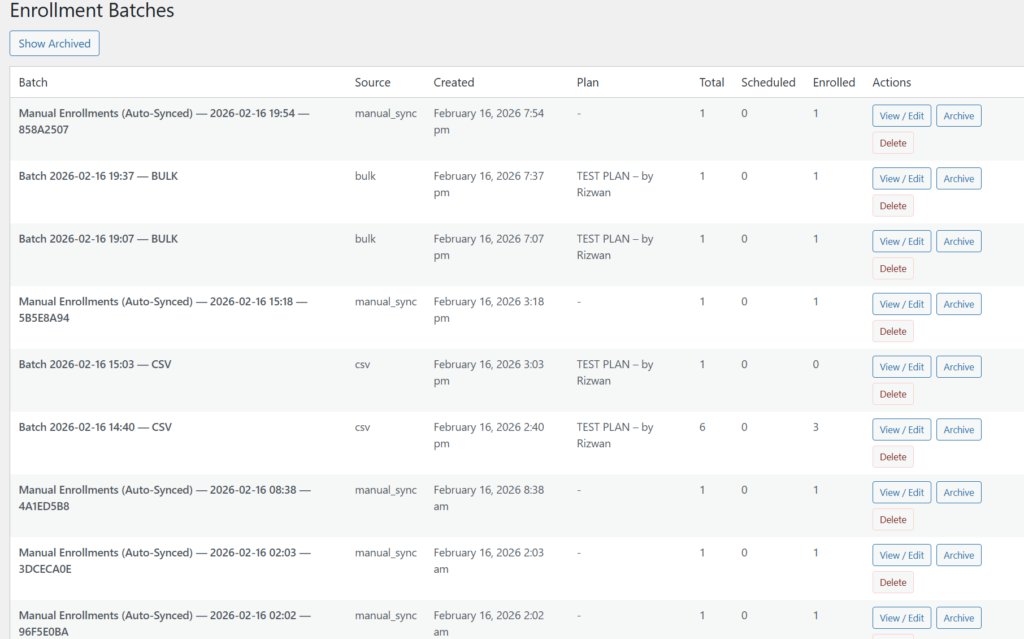Archive the Manual Enrollments 5B5E8A94 batch
Screen dimensions: 1024x639
click(958, 304)
